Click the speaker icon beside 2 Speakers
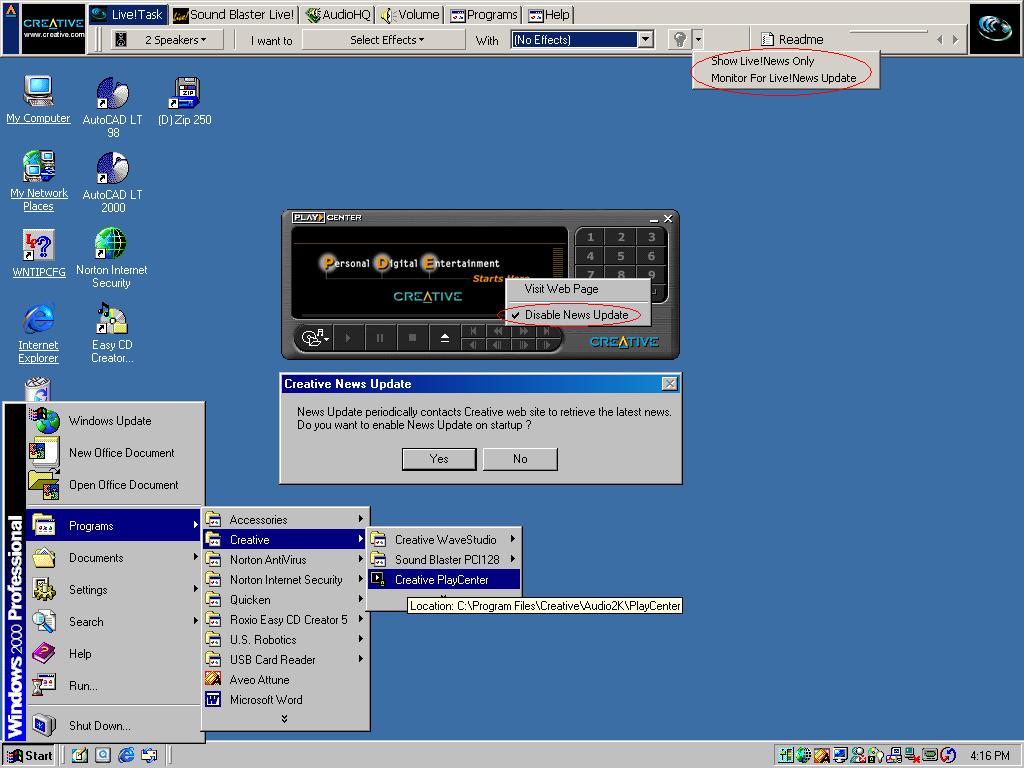The image size is (1024, 768). coord(121,40)
